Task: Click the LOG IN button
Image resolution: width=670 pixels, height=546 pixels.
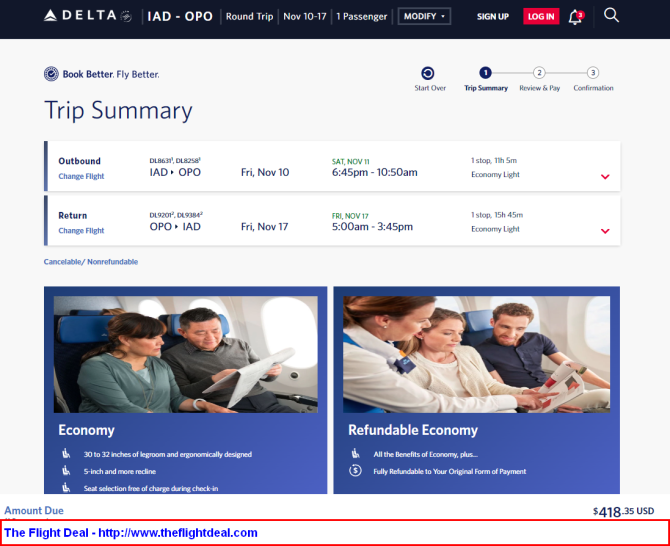Action: pos(541,17)
